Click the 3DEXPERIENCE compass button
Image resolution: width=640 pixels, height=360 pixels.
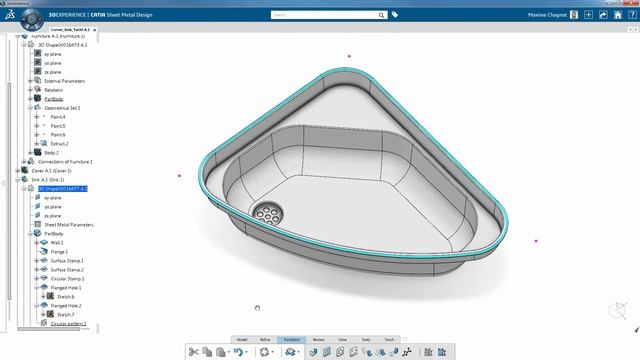(x=32, y=20)
